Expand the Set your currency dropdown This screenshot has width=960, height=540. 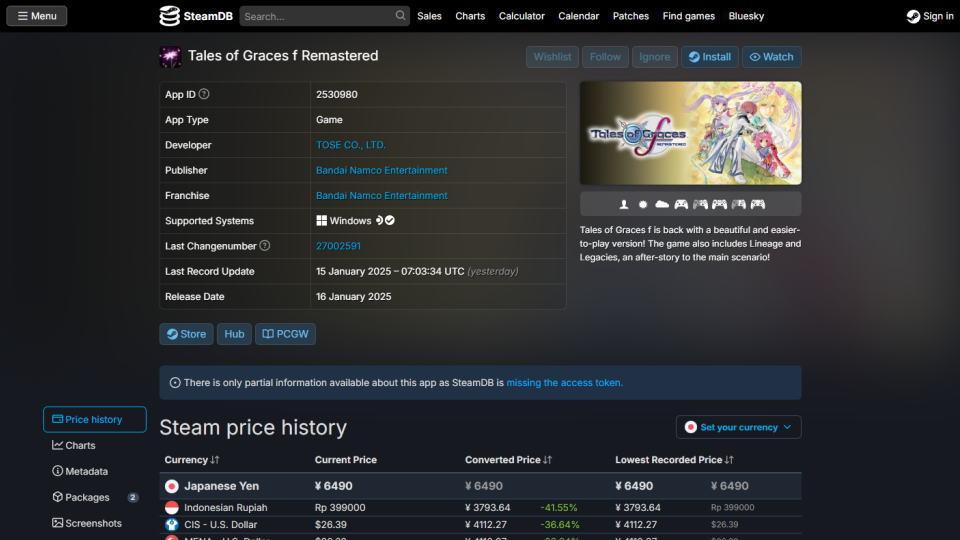738,427
